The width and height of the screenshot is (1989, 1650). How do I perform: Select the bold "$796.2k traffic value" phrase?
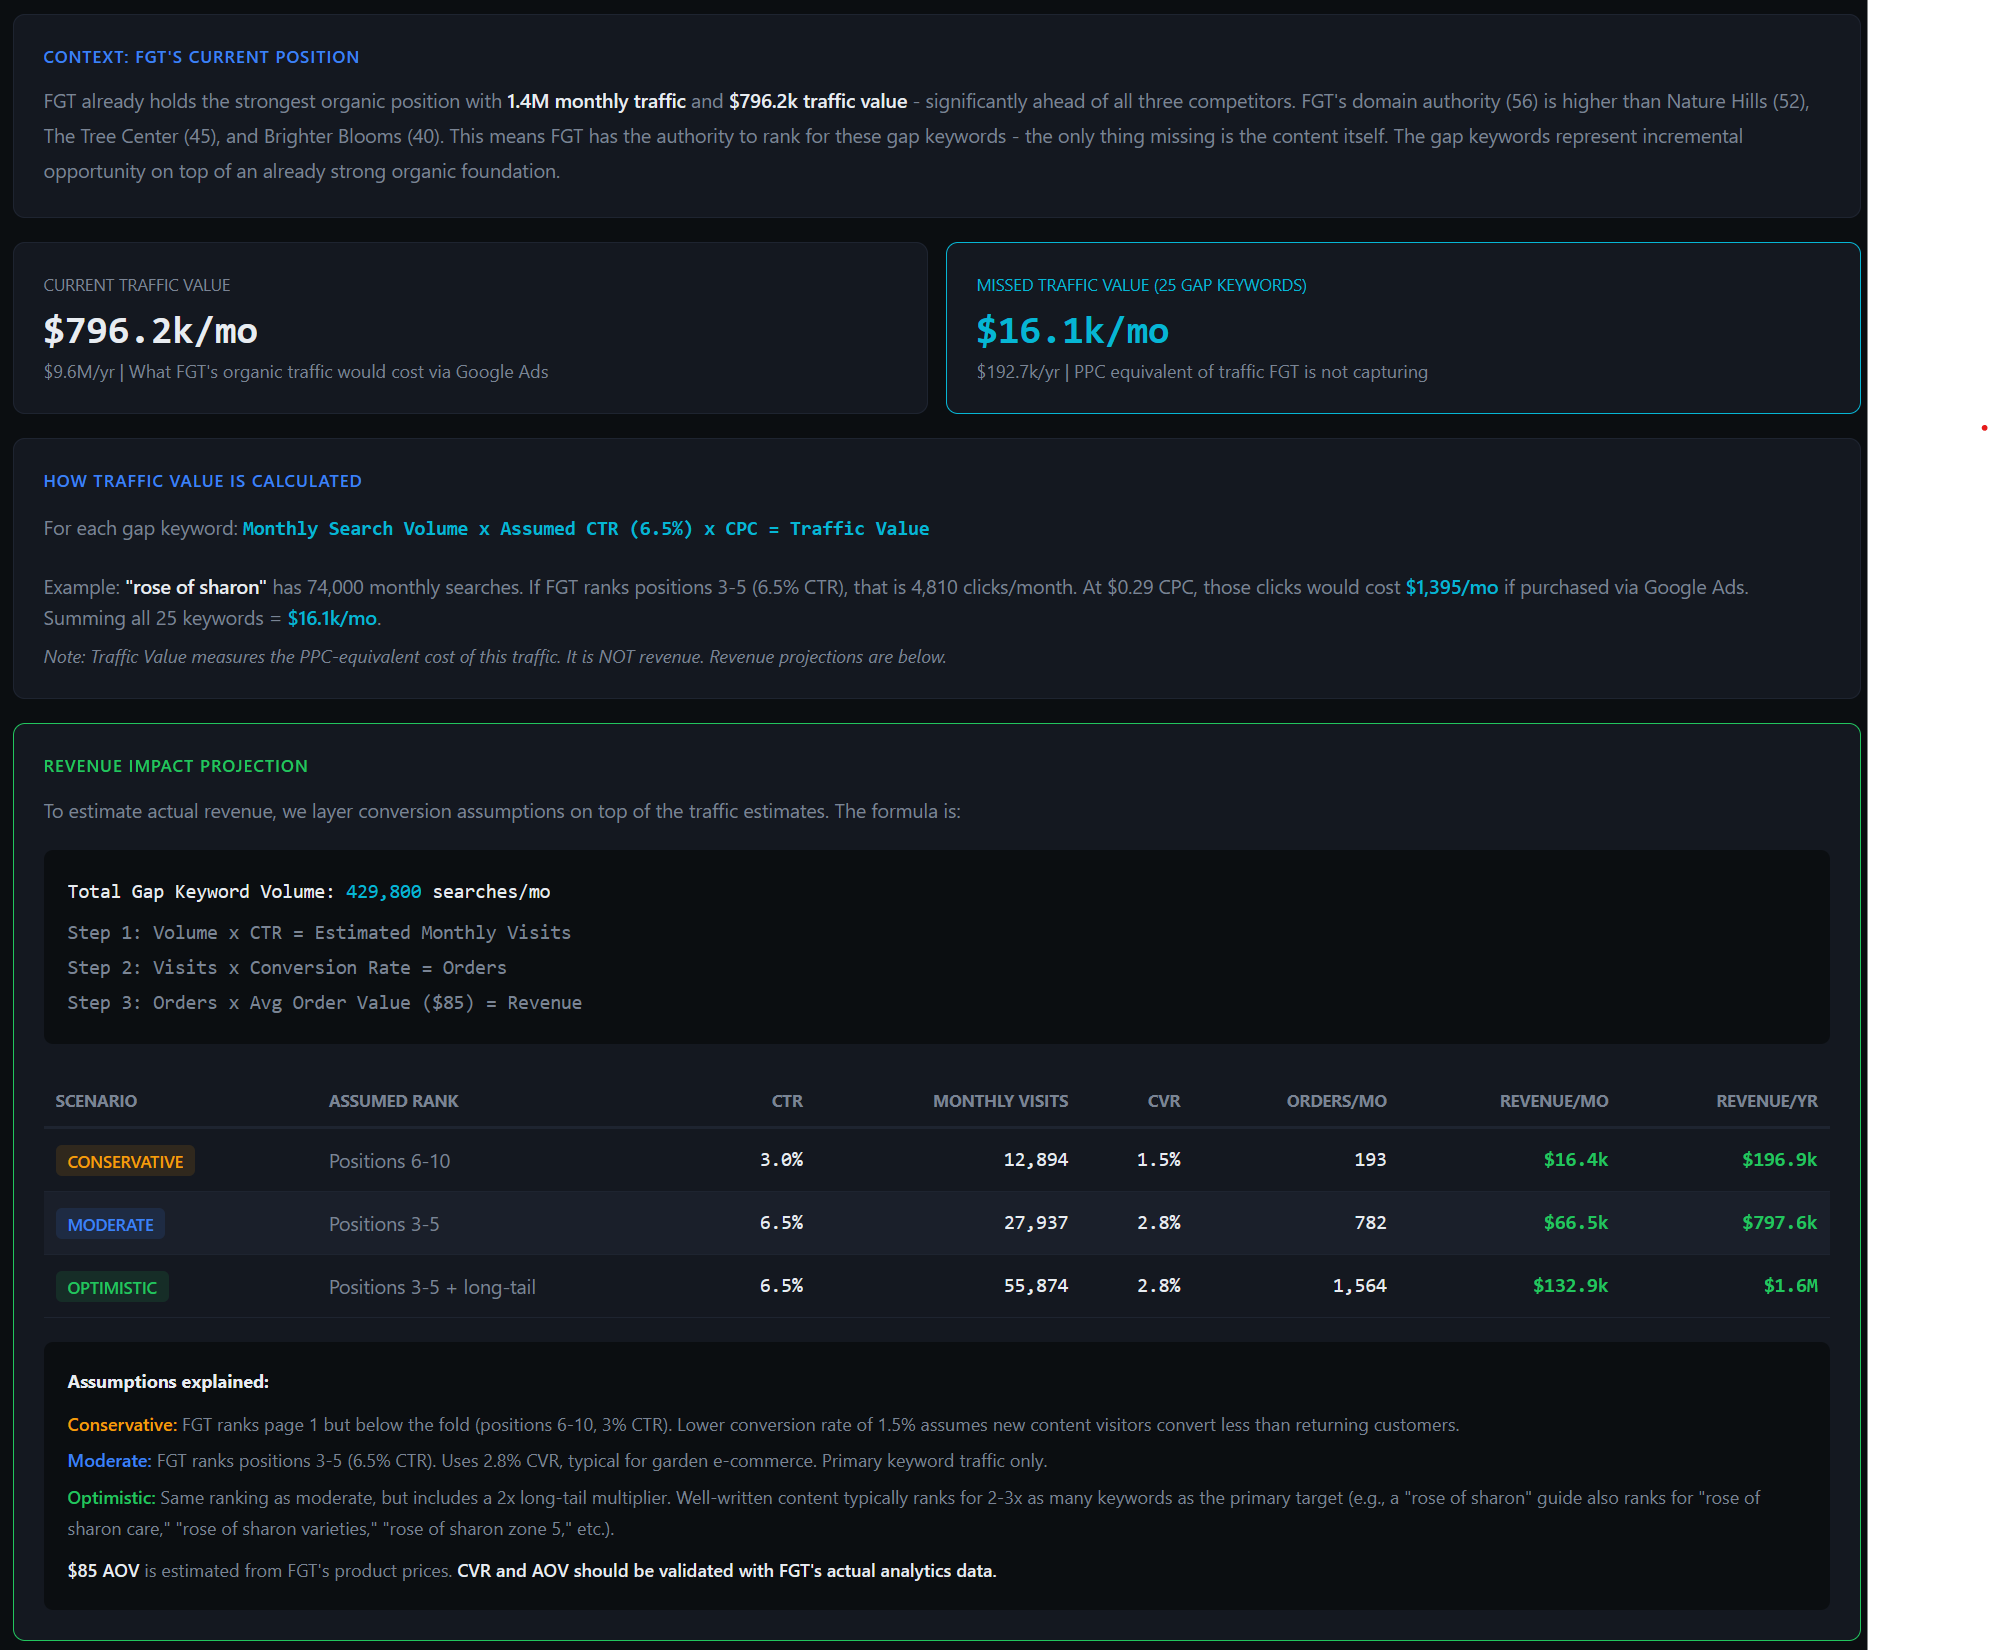(x=818, y=101)
